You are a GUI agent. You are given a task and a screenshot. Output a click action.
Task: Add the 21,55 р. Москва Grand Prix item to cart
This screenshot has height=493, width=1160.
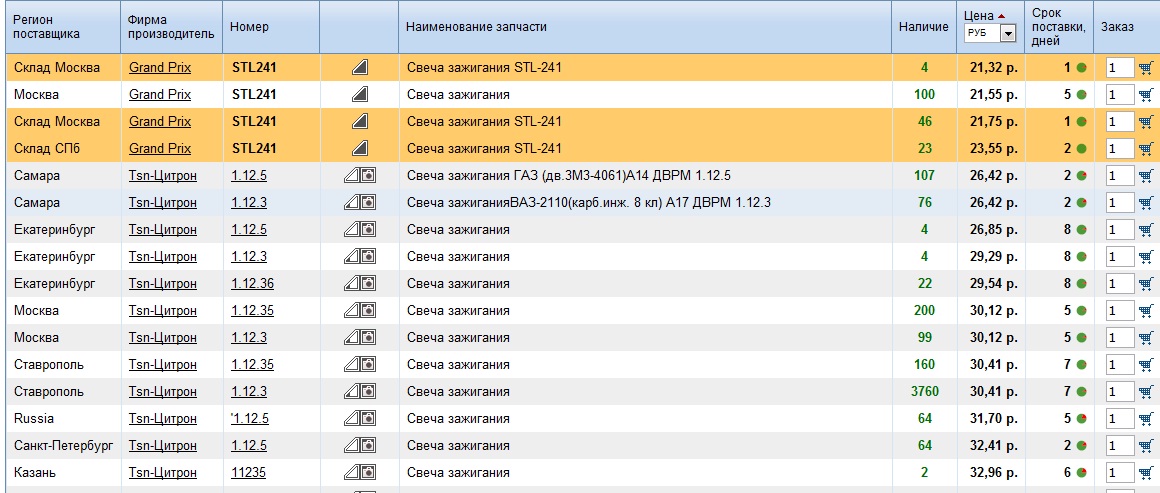(1146, 95)
